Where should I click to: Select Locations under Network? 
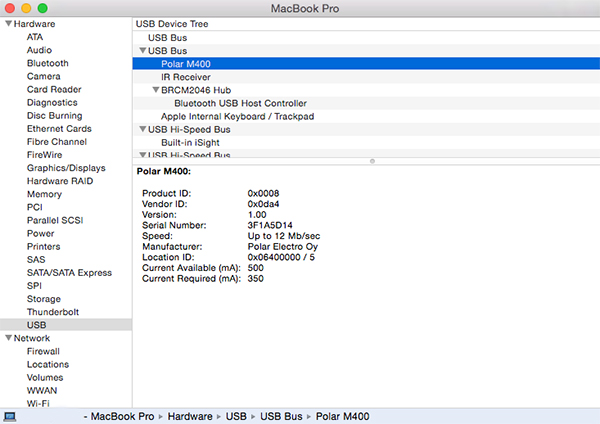click(48, 364)
